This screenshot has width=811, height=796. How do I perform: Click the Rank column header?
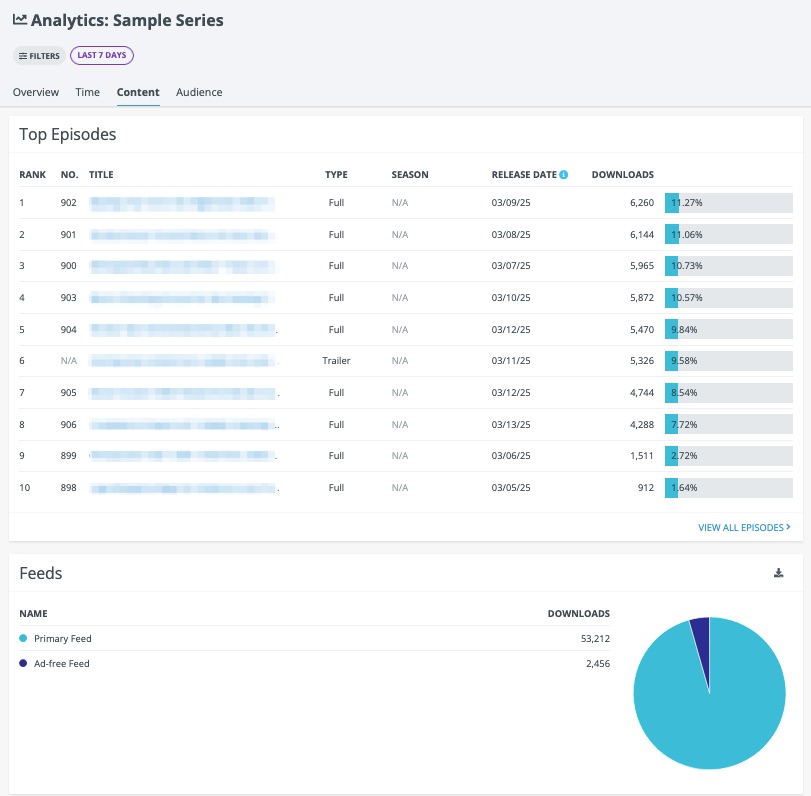point(33,175)
